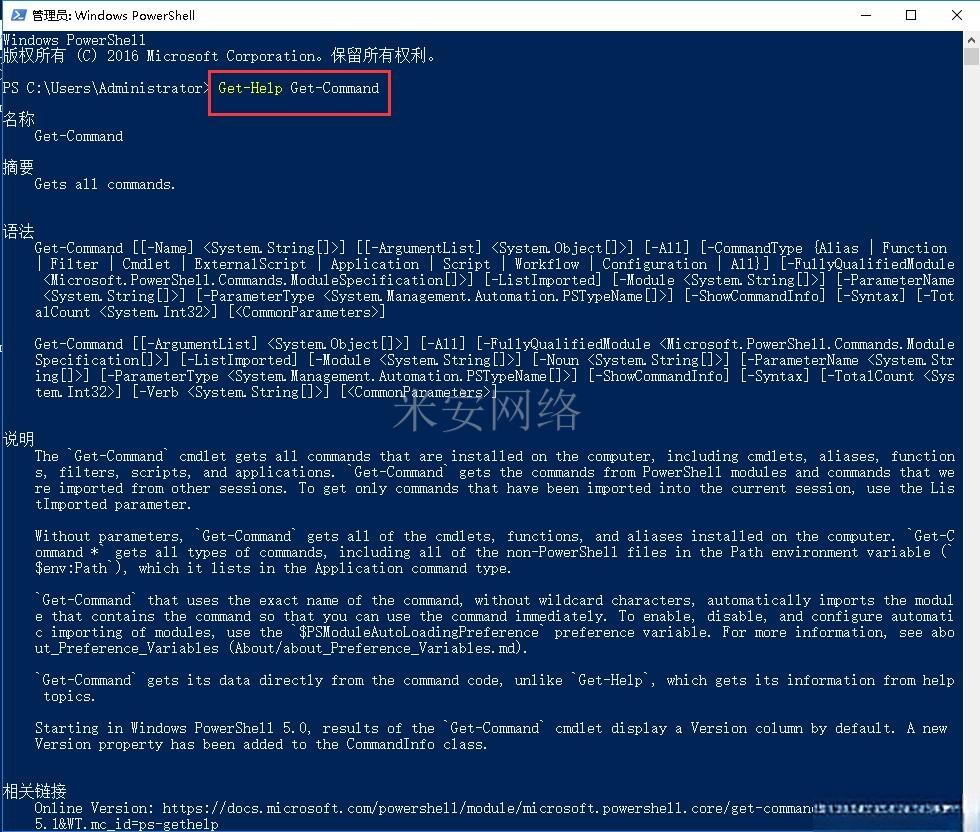Viewport: 980px width, 832px height.
Task: Click "Get-Command" under the 名称 heading
Action: click(79, 136)
